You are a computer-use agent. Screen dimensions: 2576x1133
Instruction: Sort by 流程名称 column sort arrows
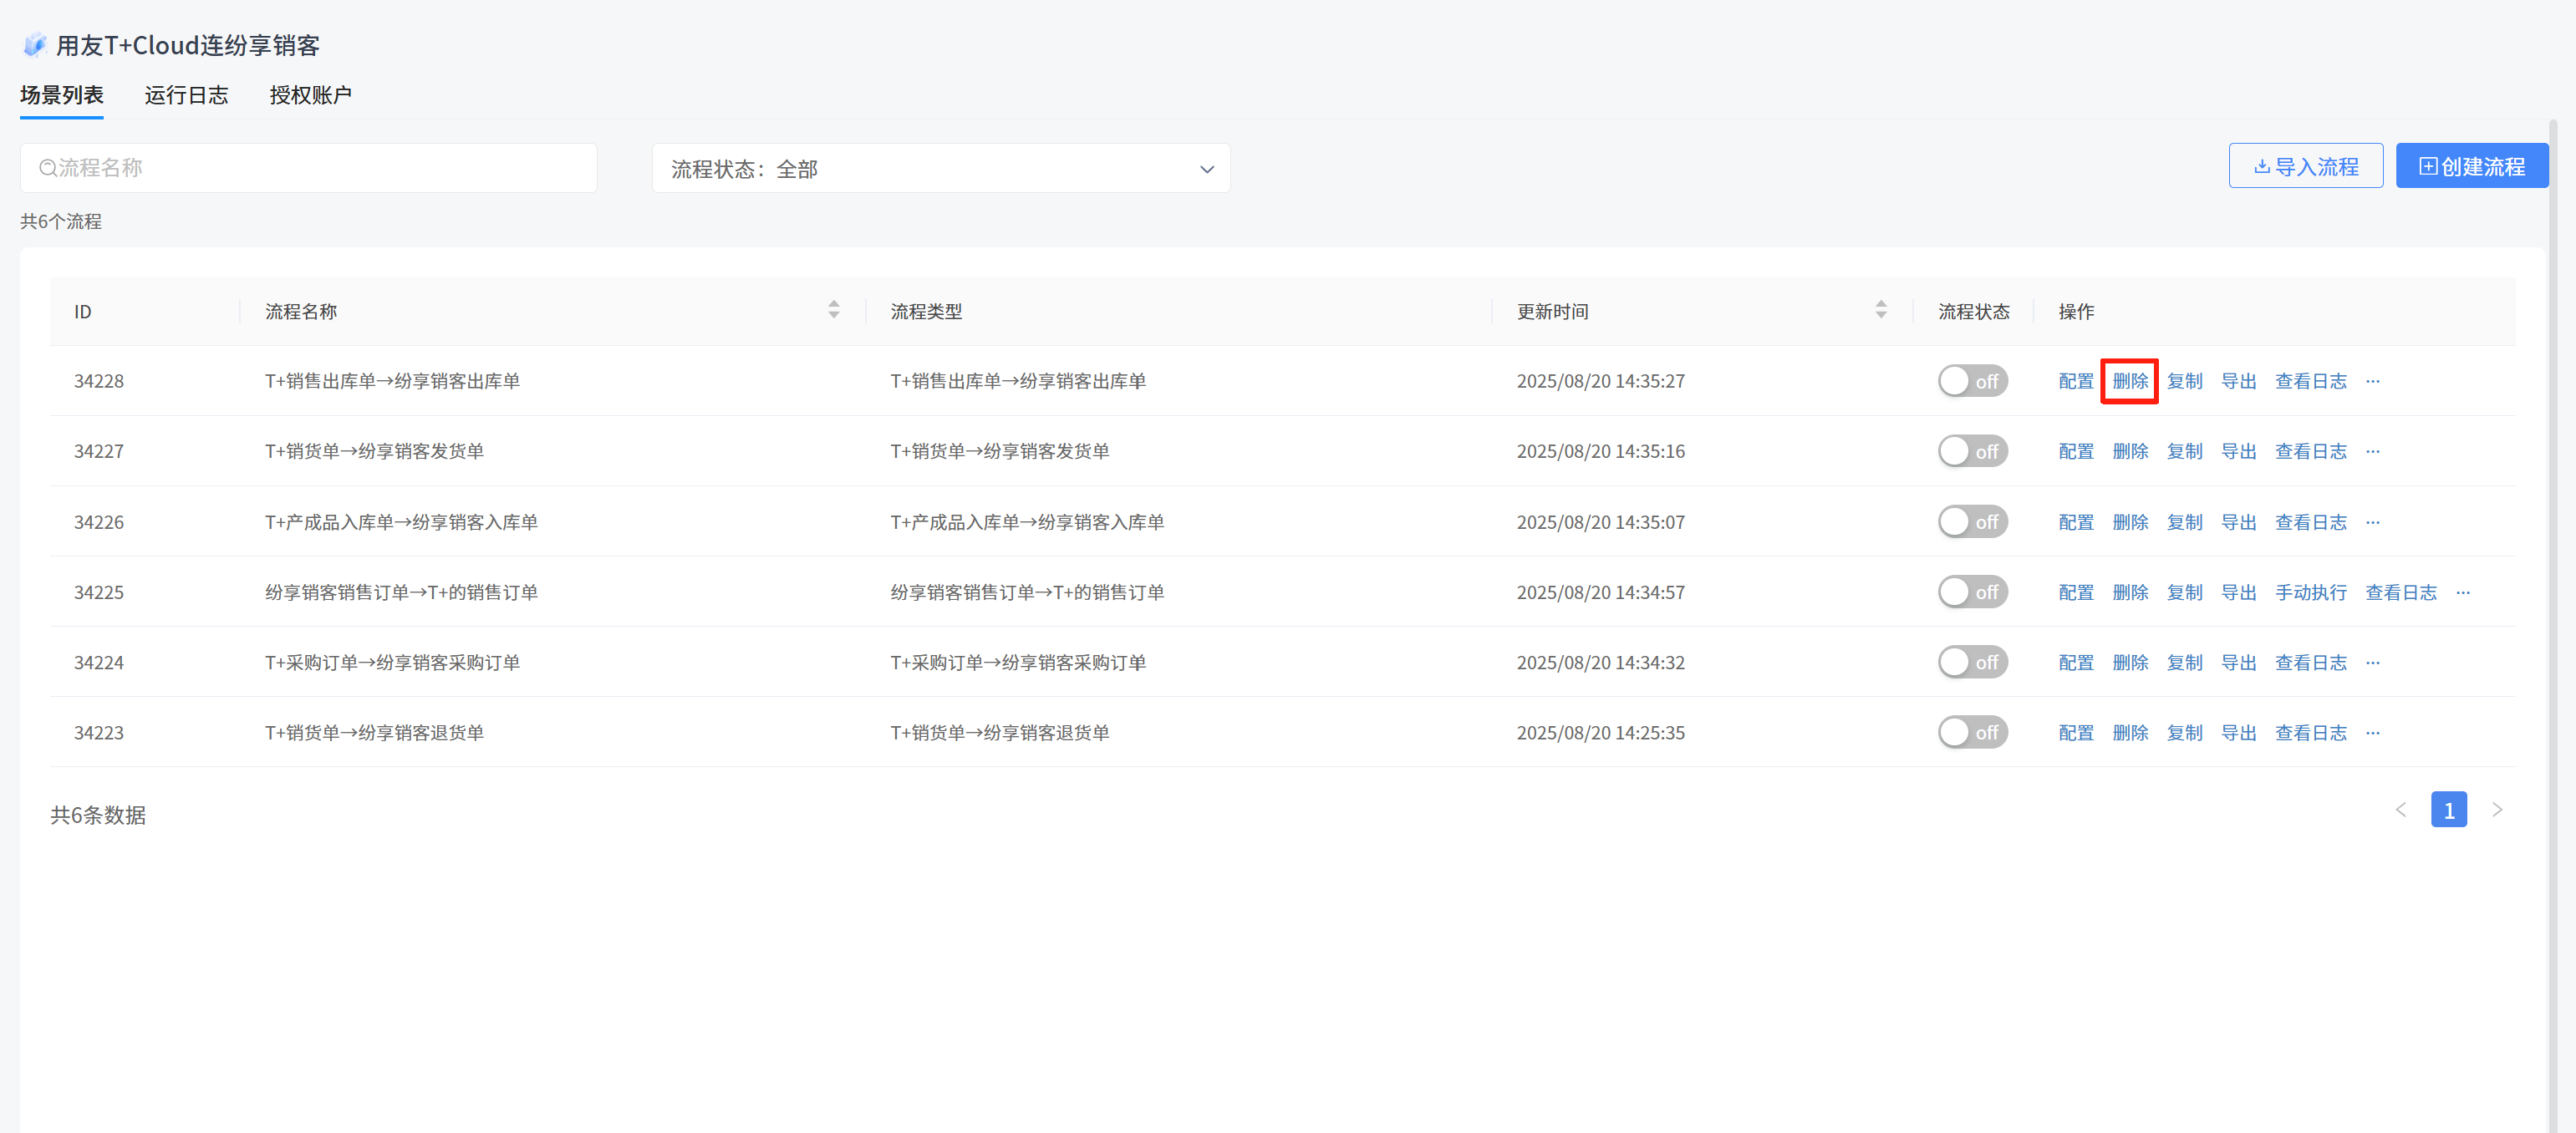tap(834, 310)
